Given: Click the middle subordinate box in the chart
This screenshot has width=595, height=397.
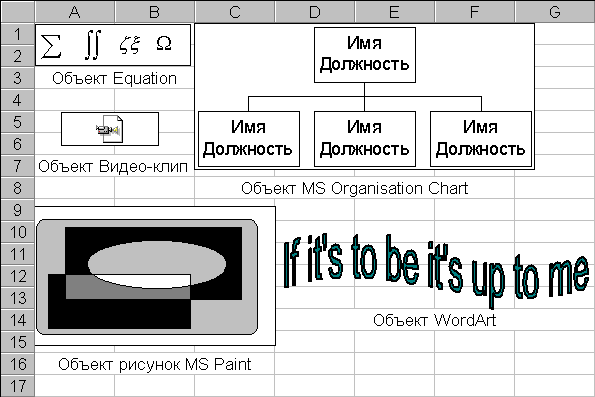Looking at the screenshot, I should [x=365, y=139].
